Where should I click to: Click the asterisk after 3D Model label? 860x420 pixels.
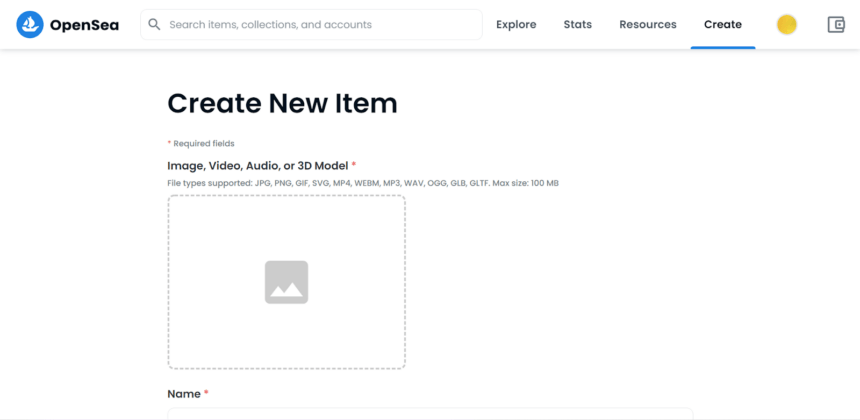(x=354, y=165)
